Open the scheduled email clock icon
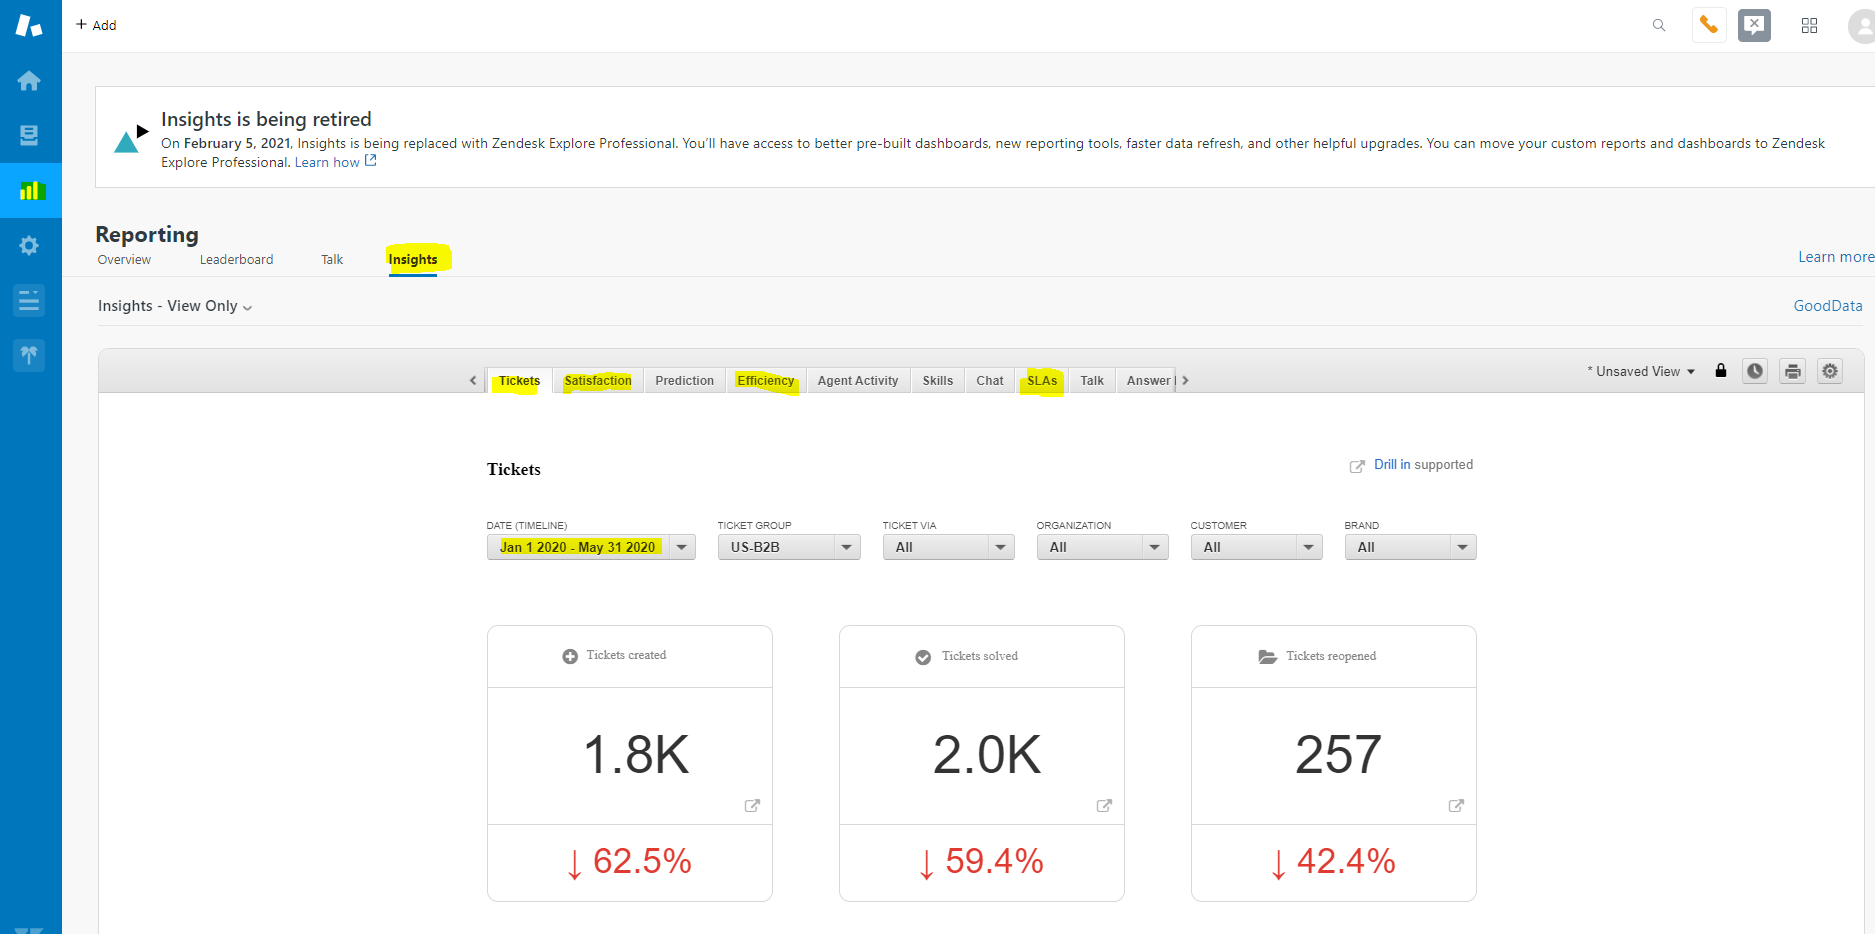 (1755, 371)
